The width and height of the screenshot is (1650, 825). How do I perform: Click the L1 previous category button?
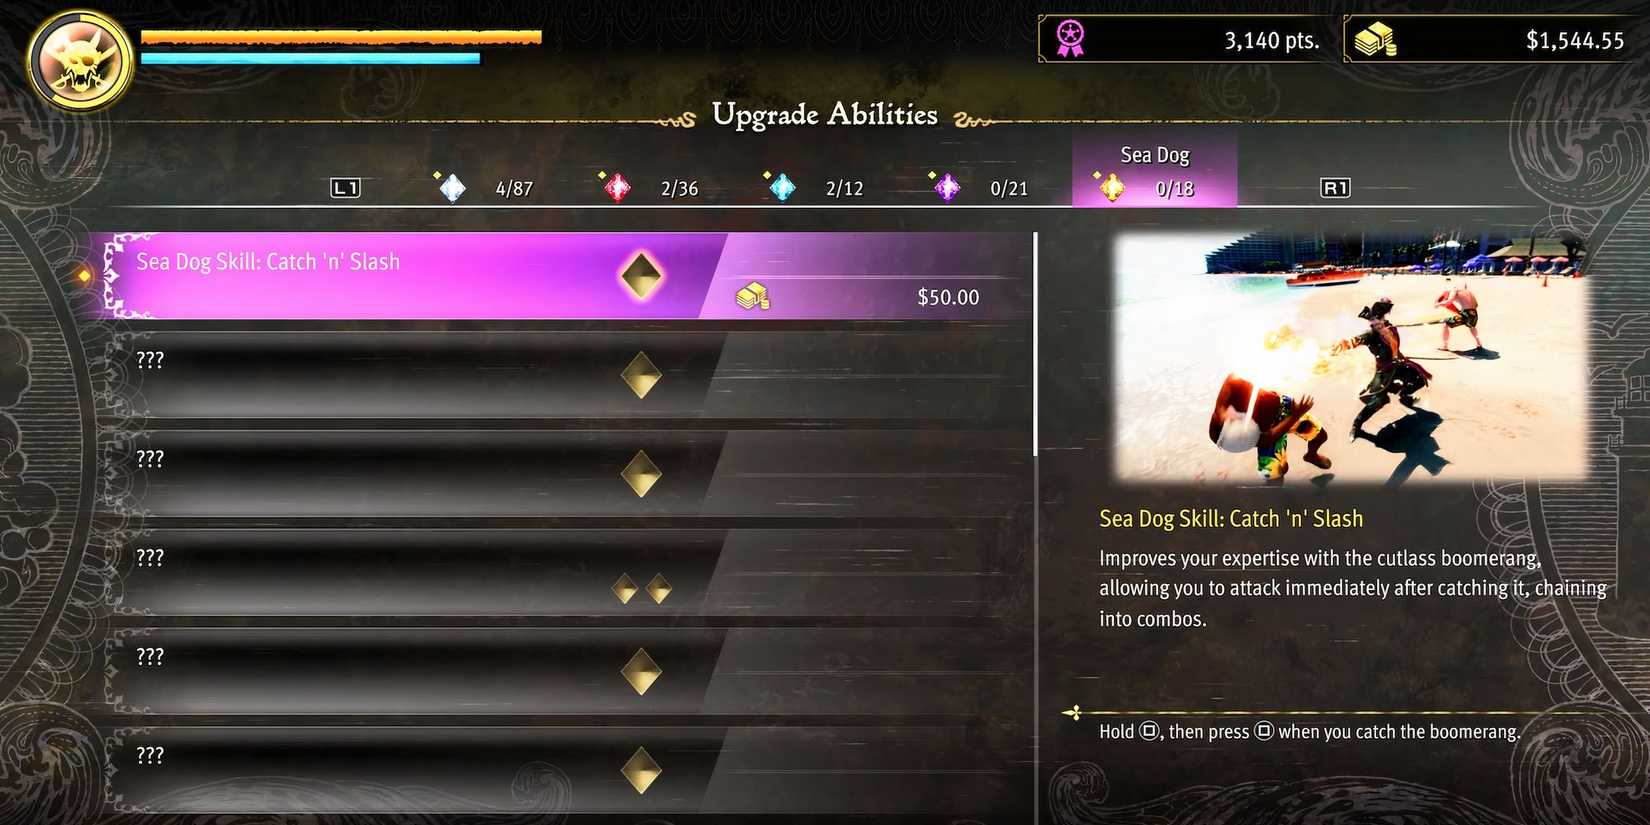[x=345, y=188]
